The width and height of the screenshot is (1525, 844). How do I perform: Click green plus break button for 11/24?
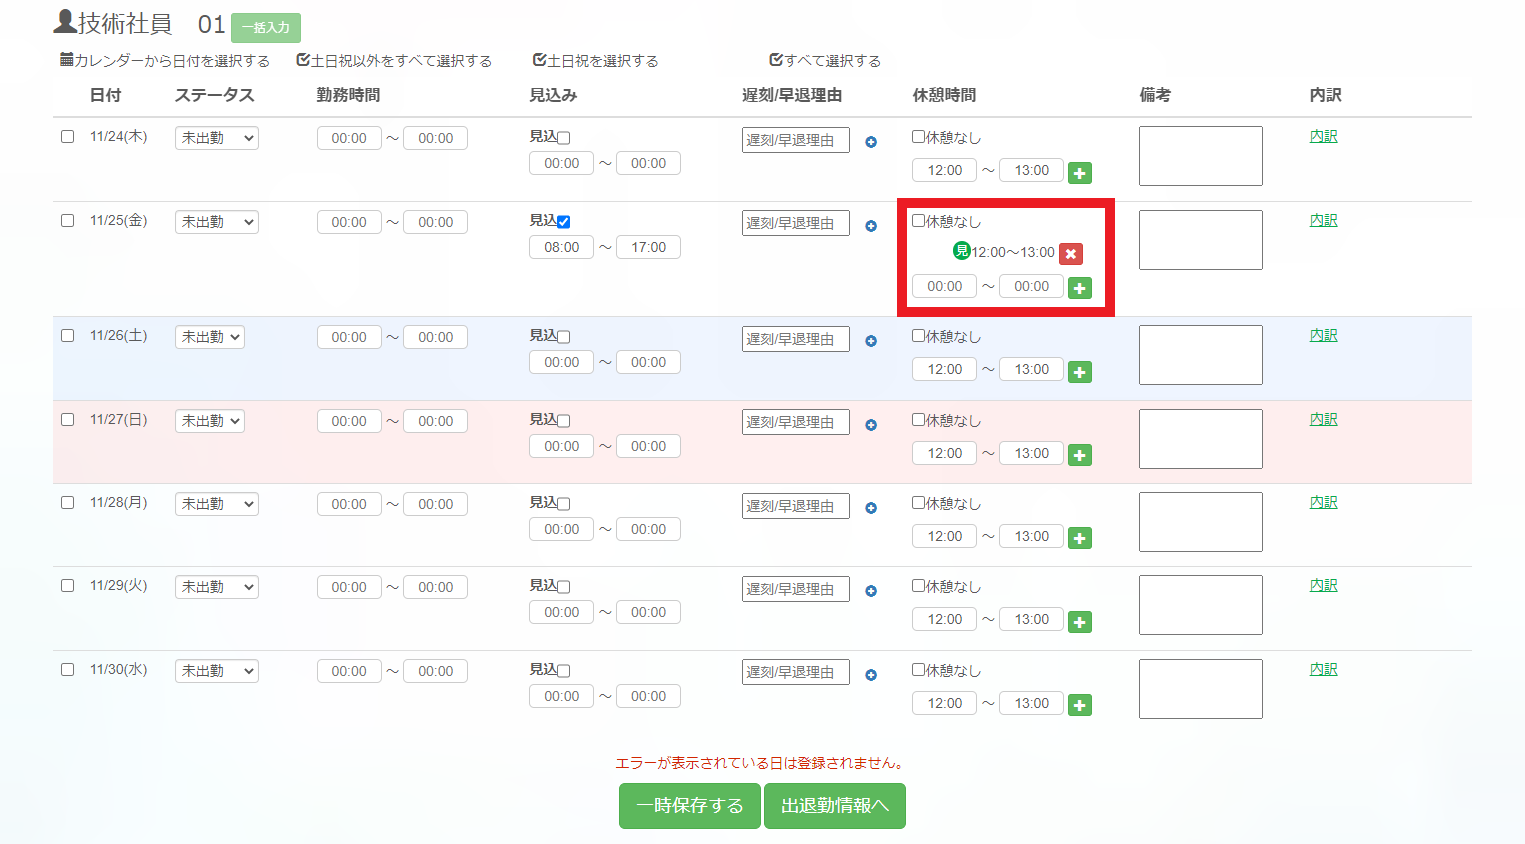(x=1079, y=173)
